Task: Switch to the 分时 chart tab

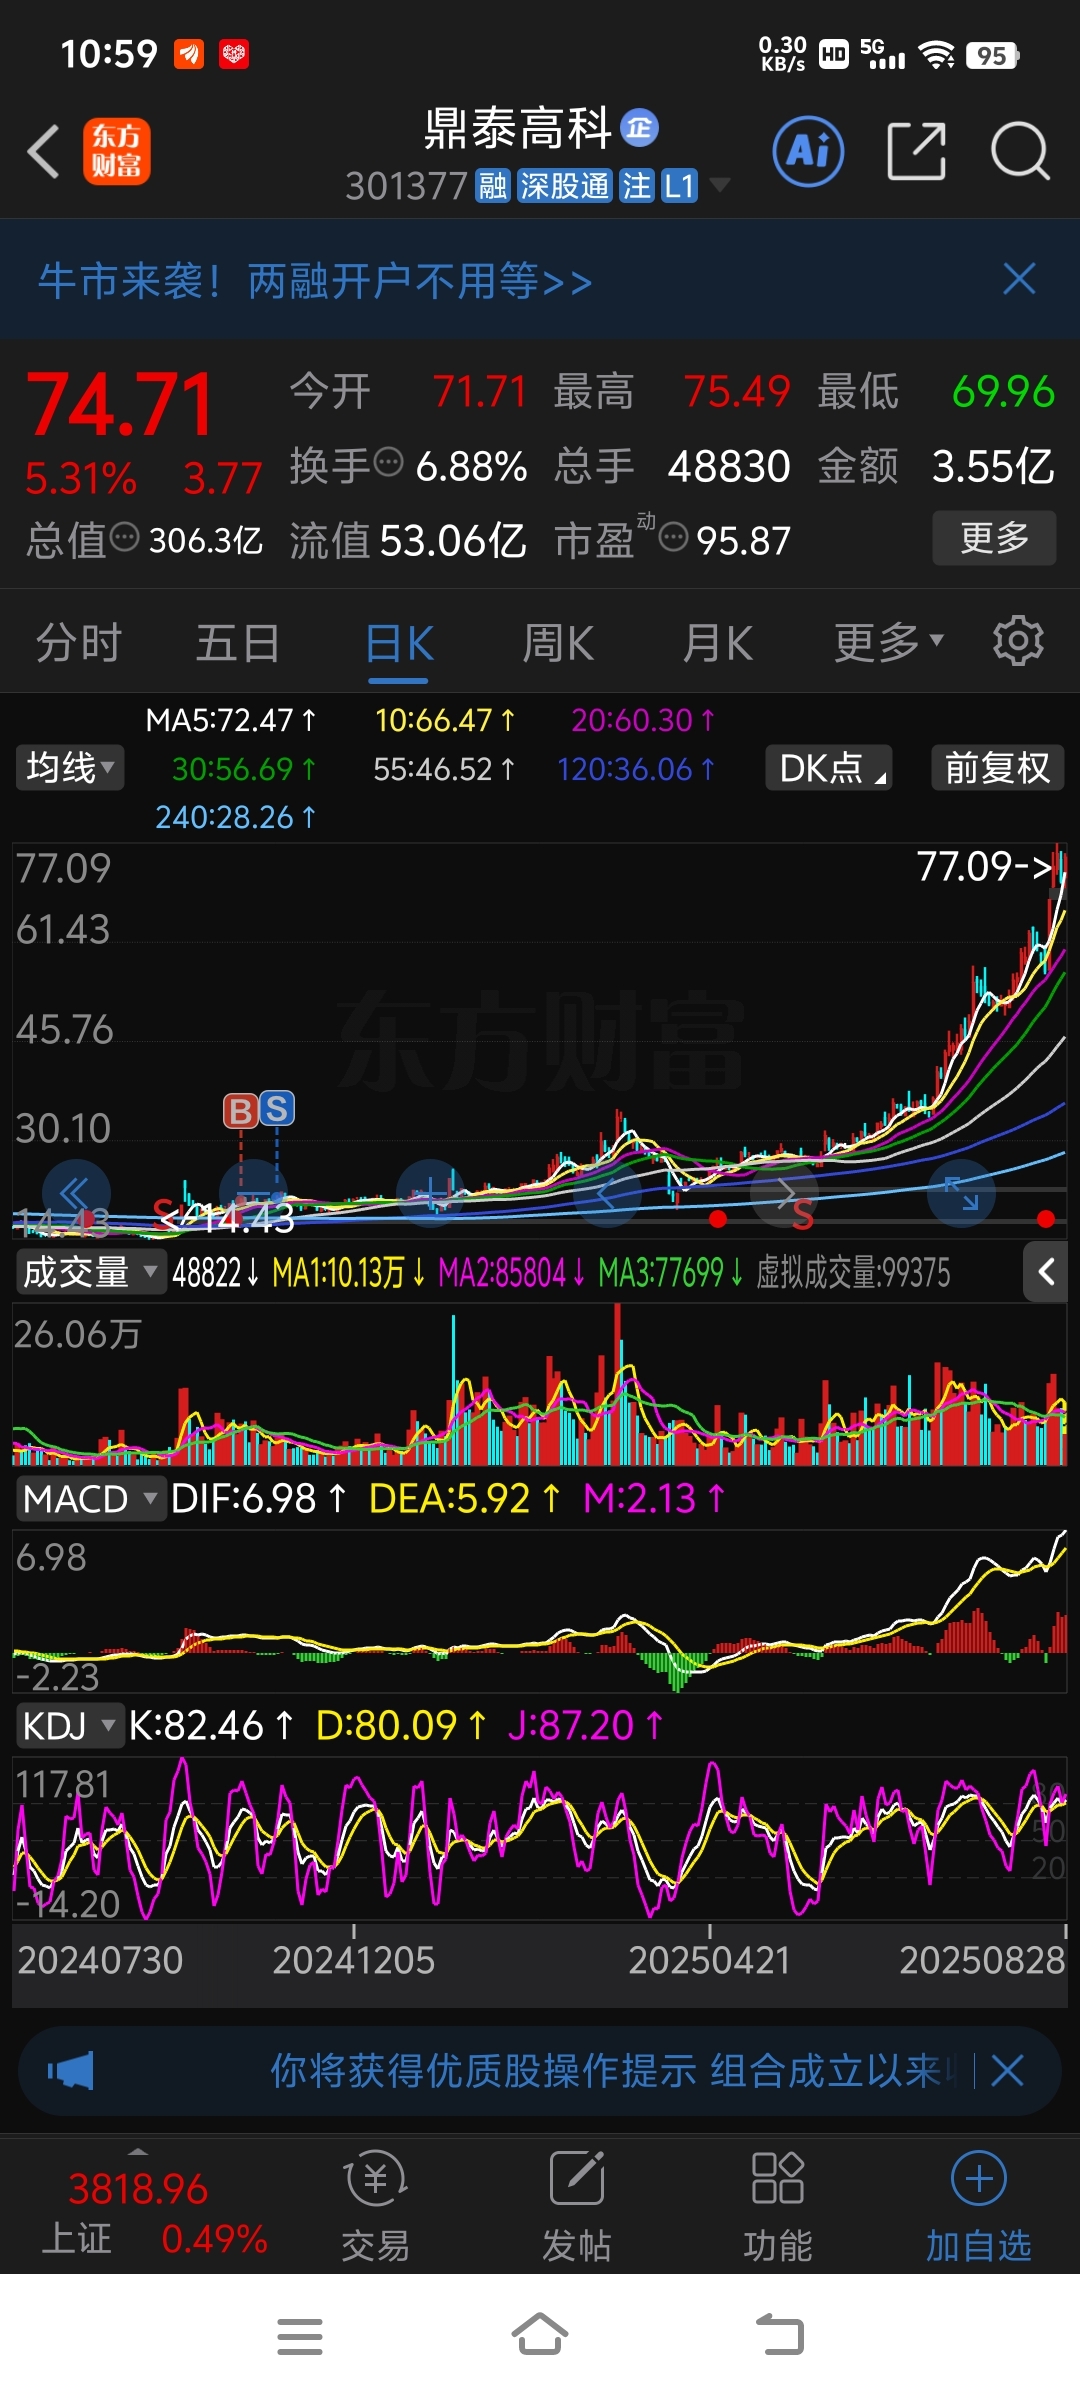Action: pos(79,643)
